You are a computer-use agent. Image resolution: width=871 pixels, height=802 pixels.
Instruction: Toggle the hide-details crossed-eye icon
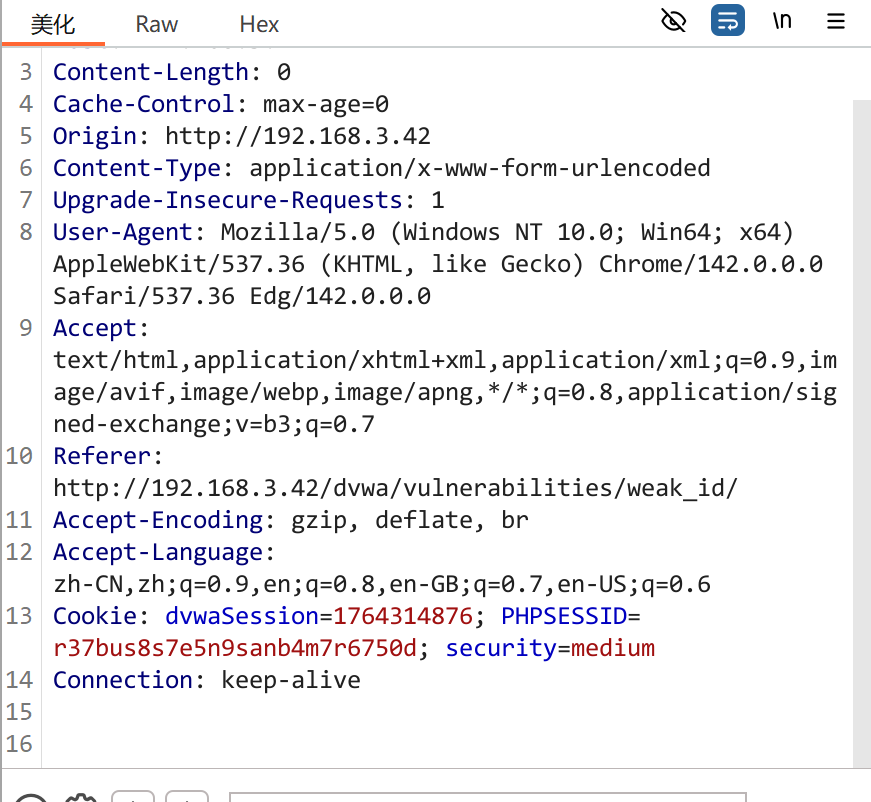(673, 21)
